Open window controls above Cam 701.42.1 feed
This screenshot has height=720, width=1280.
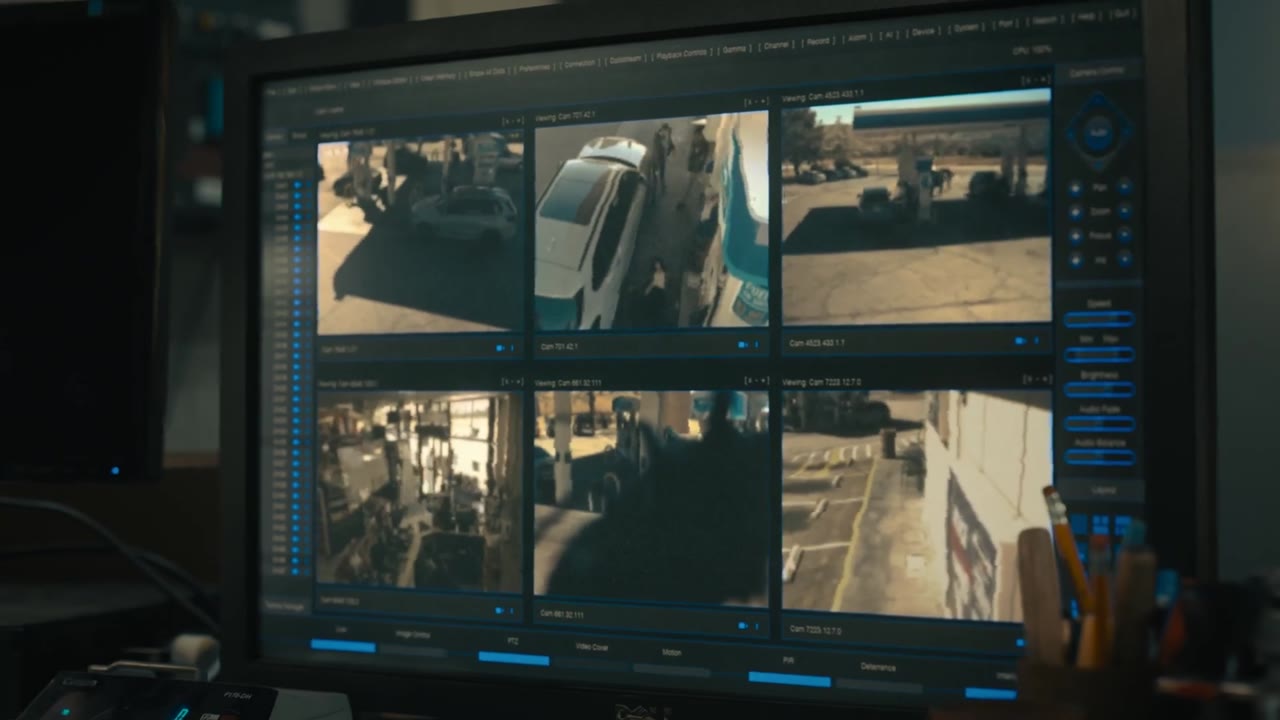click(755, 102)
